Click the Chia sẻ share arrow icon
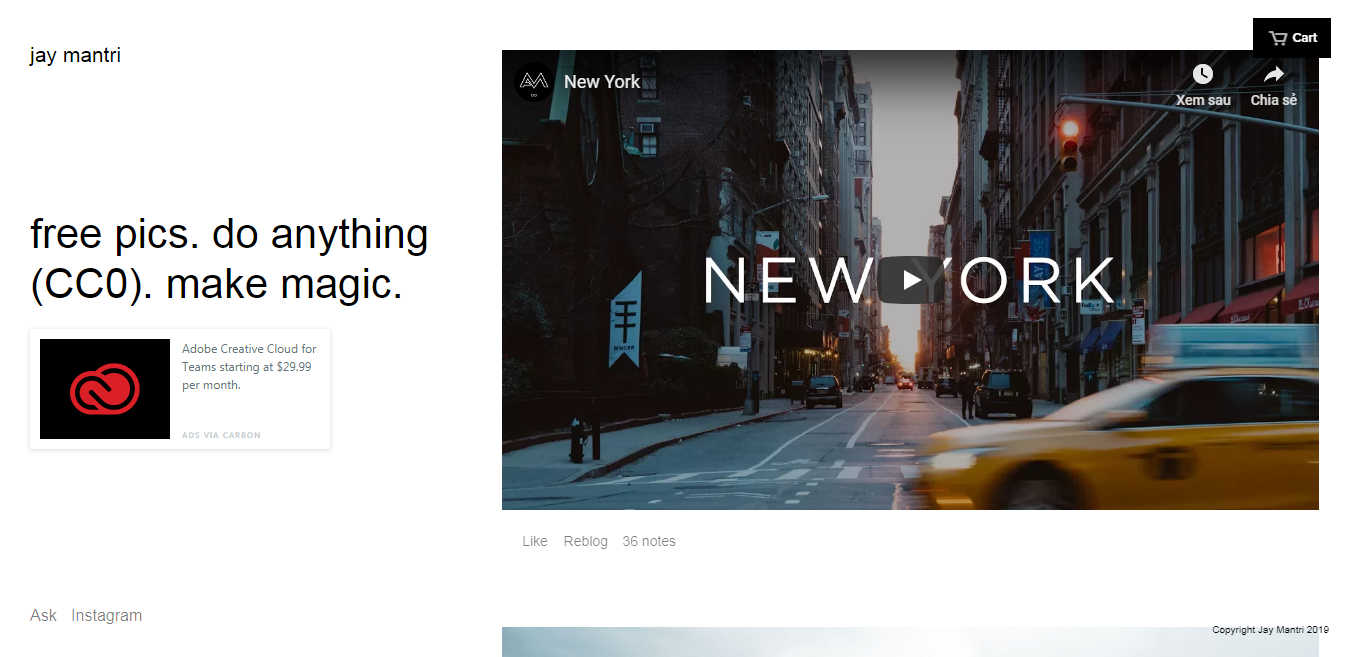 (1273, 74)
